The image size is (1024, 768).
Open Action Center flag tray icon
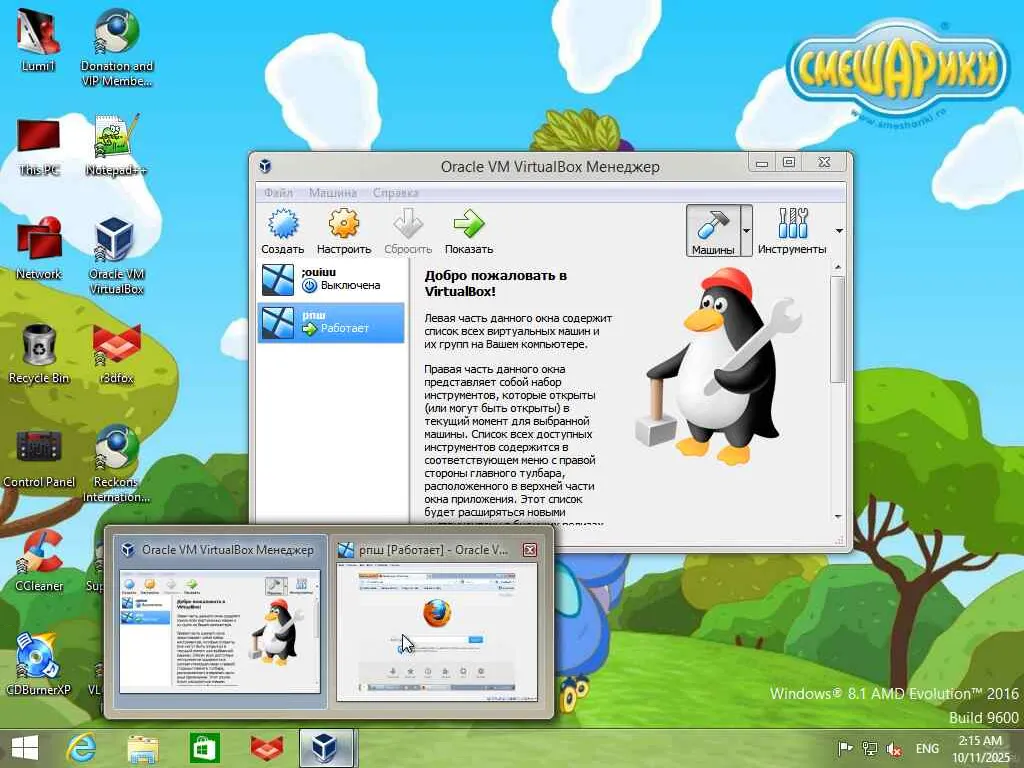[x=845, y=748]
